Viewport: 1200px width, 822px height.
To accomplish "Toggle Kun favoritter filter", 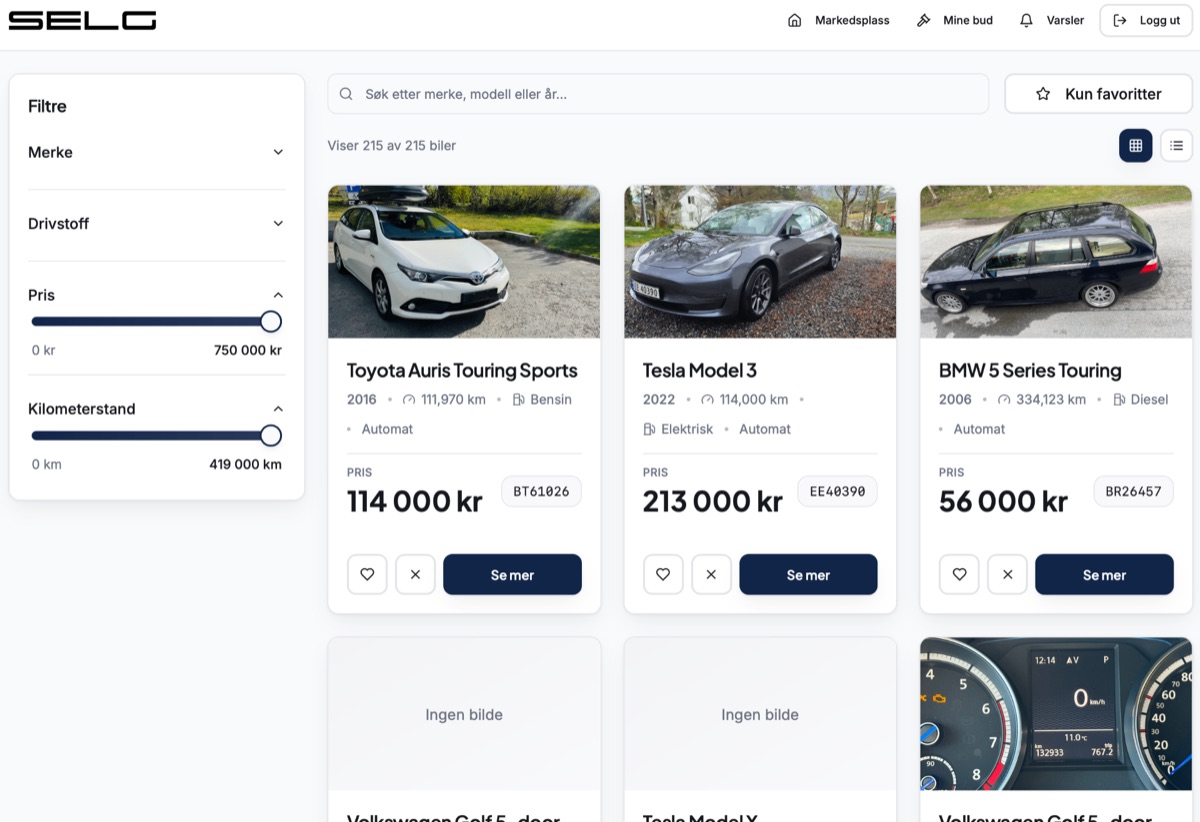I will (1098, 94).
